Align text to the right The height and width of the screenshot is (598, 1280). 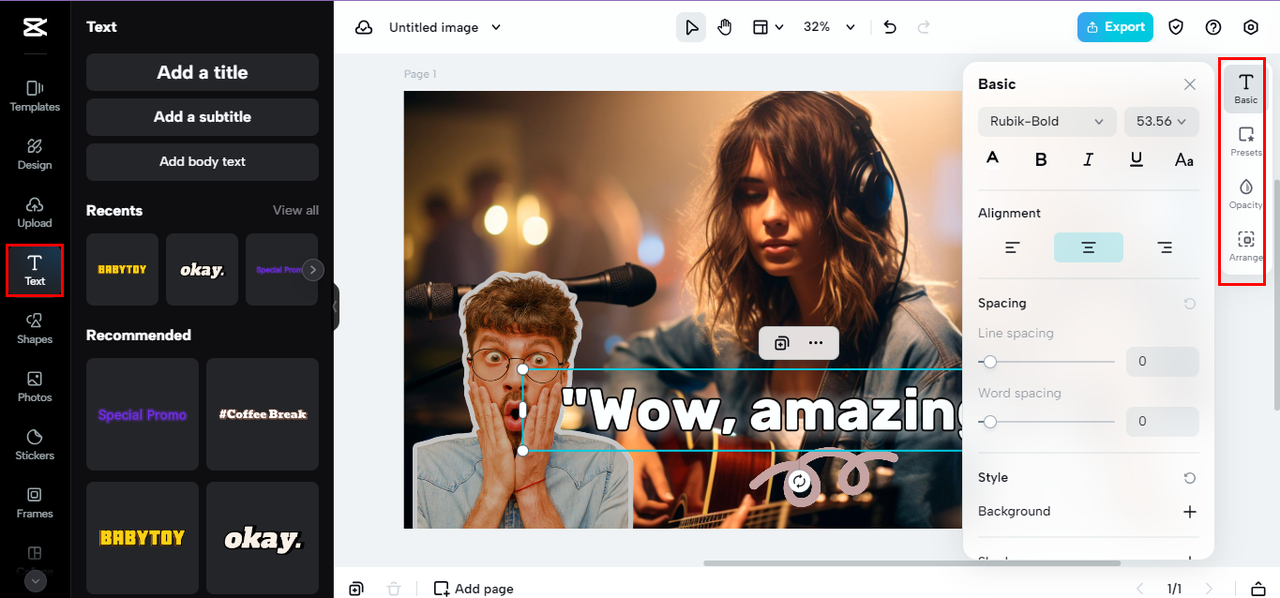[1164, 247]
